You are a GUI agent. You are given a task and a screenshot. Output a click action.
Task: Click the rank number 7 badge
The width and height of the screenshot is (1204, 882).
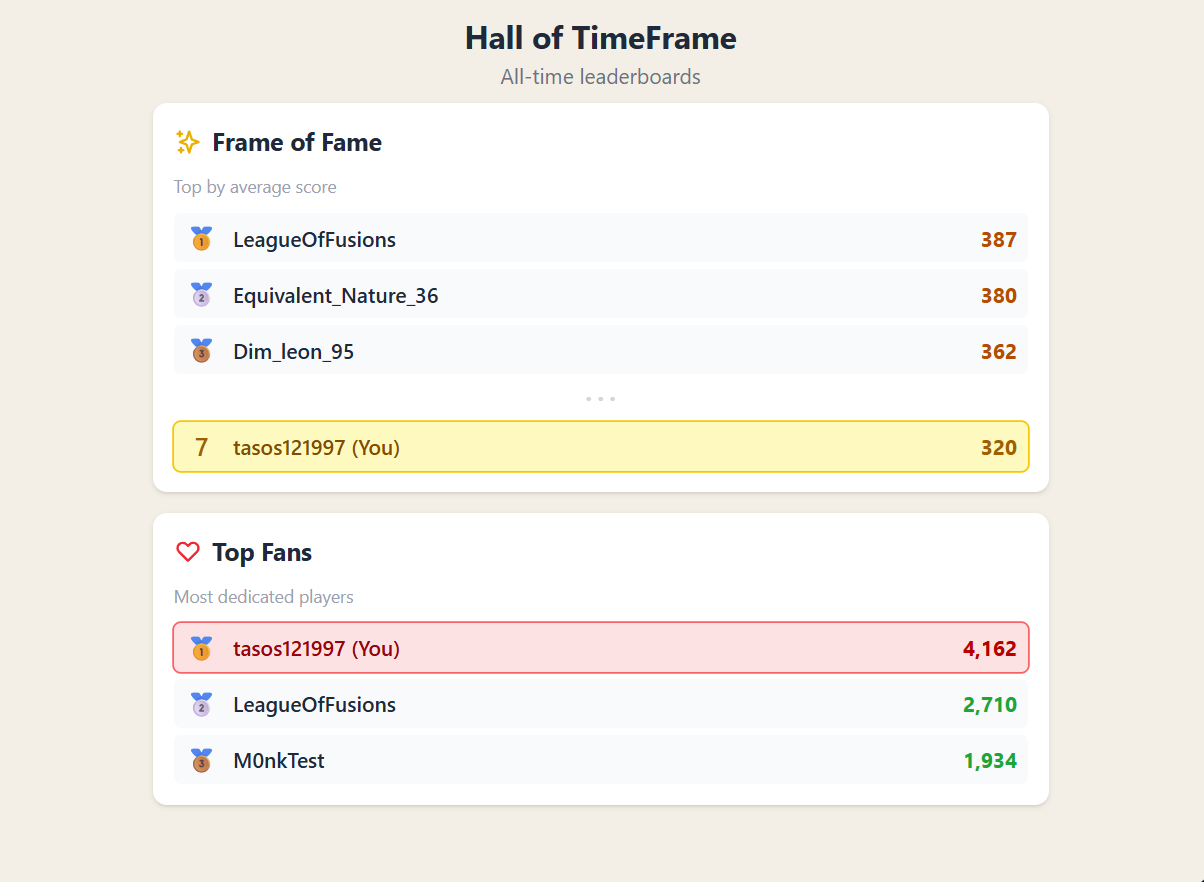pyautogui.click(x=202, y=447)
